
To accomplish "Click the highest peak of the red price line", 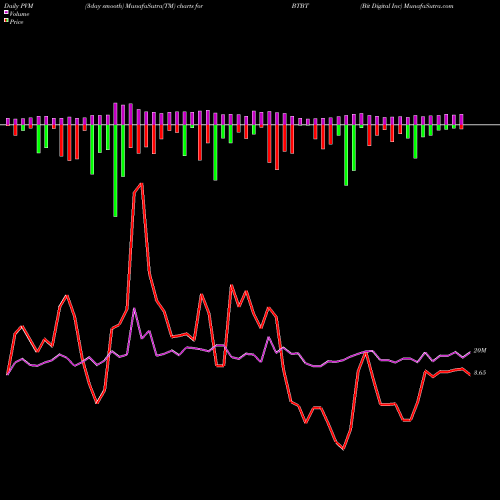I will [142, 184].
